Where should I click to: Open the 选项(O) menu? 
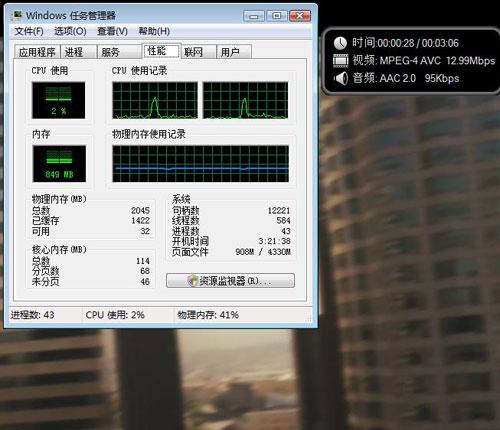(70, 31)
